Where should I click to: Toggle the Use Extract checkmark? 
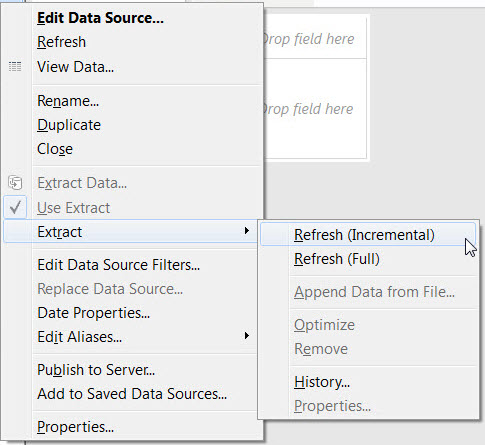15,207
